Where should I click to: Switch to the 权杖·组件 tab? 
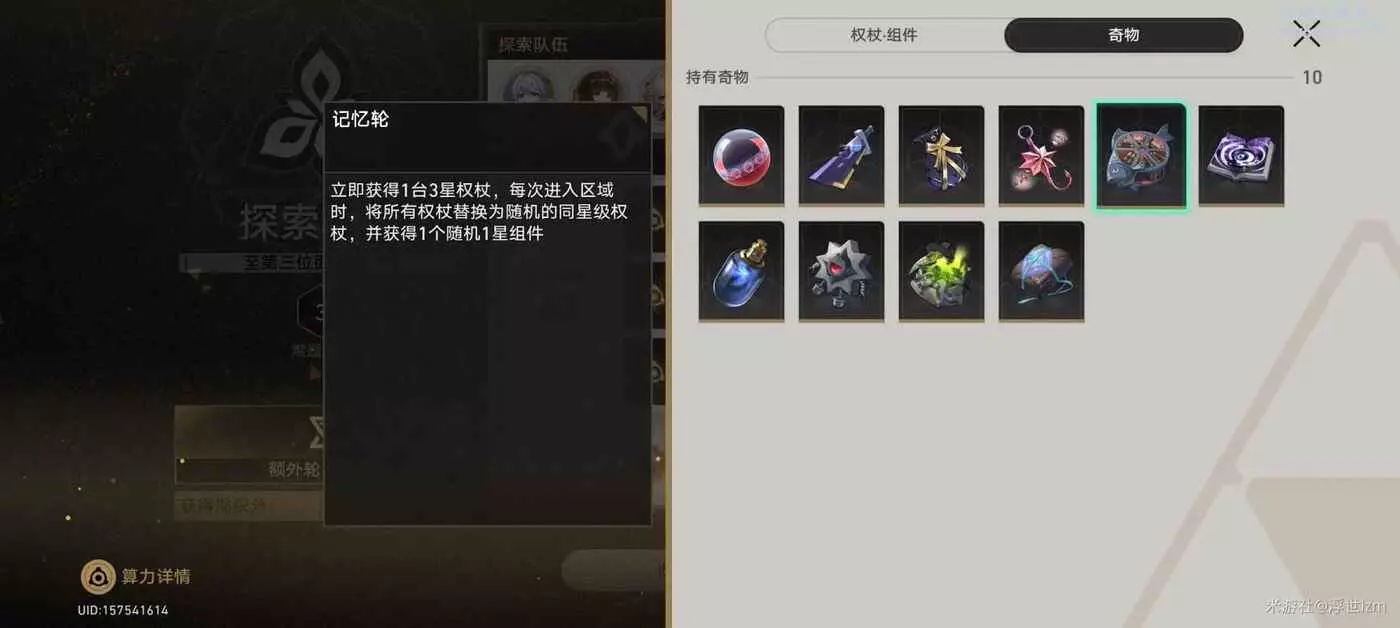tap(884, 35)
